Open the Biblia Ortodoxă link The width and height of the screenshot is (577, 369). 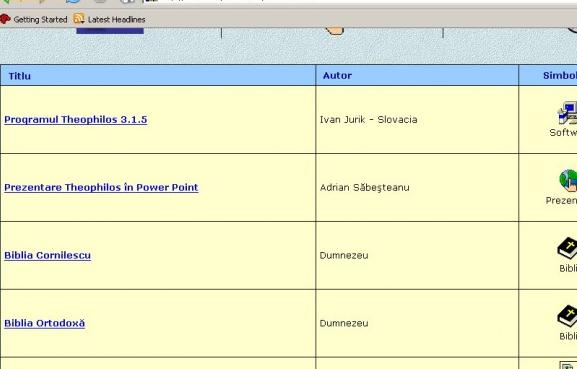45,323
